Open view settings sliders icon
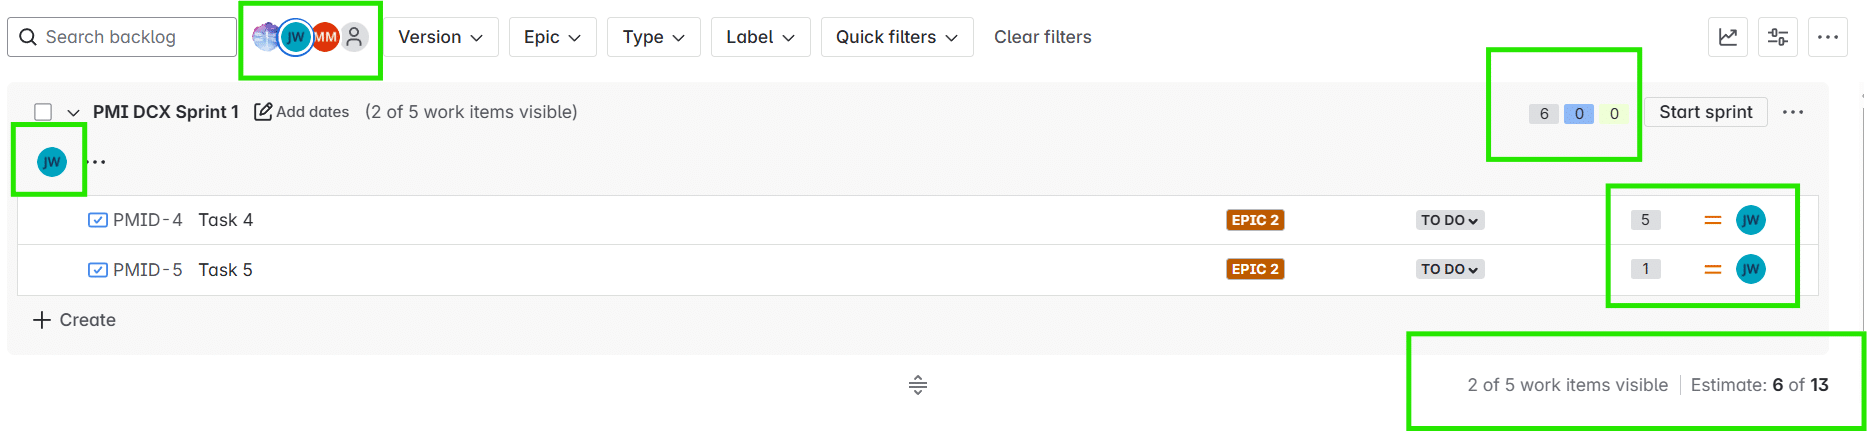Viewport: 1867px width, 432px height. [1778, 37]
